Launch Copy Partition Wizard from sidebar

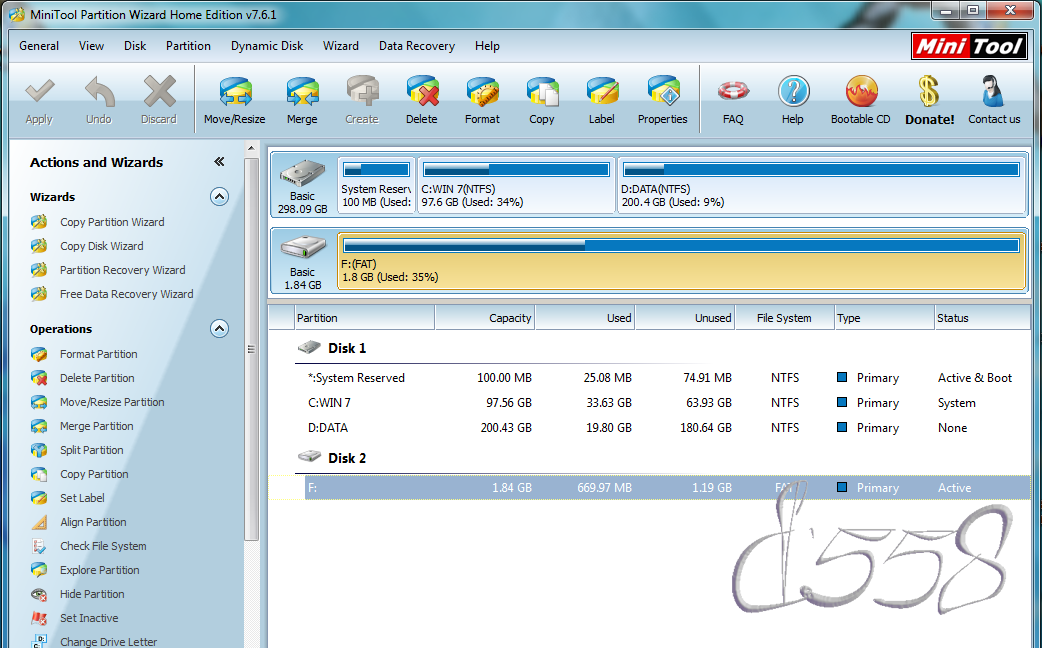112,222
